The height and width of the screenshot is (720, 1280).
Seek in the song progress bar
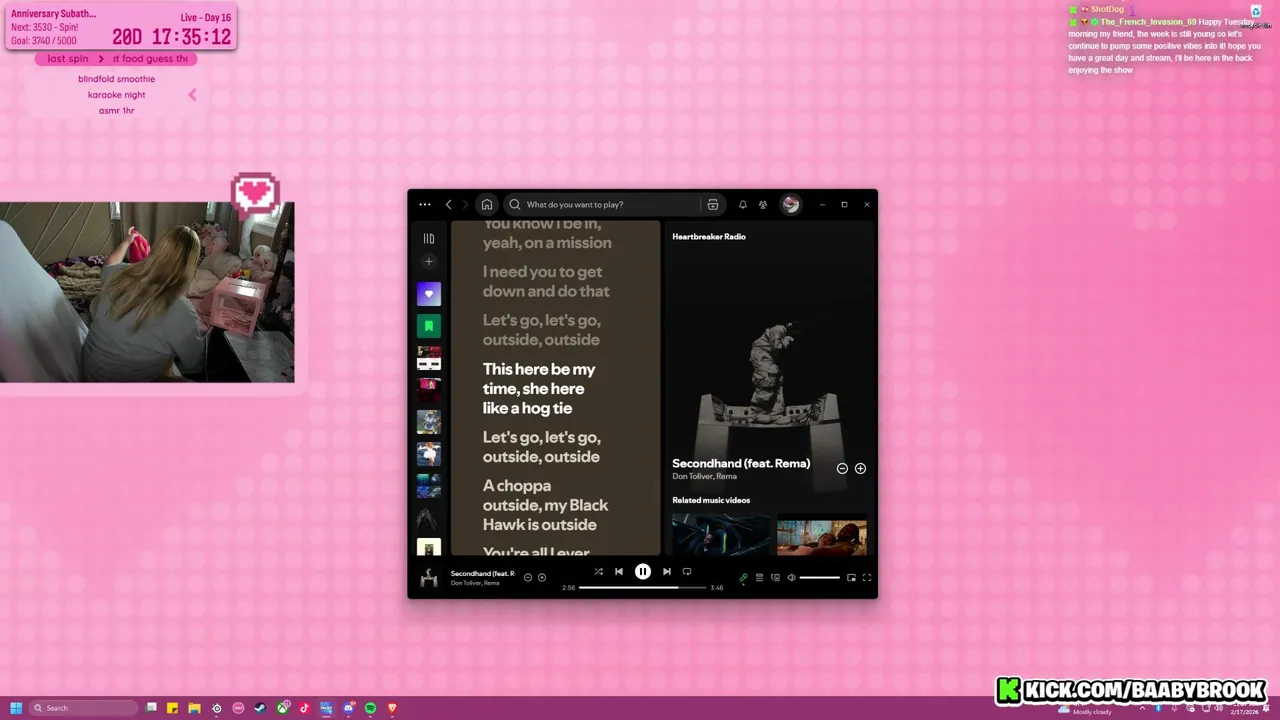(642, 588)
